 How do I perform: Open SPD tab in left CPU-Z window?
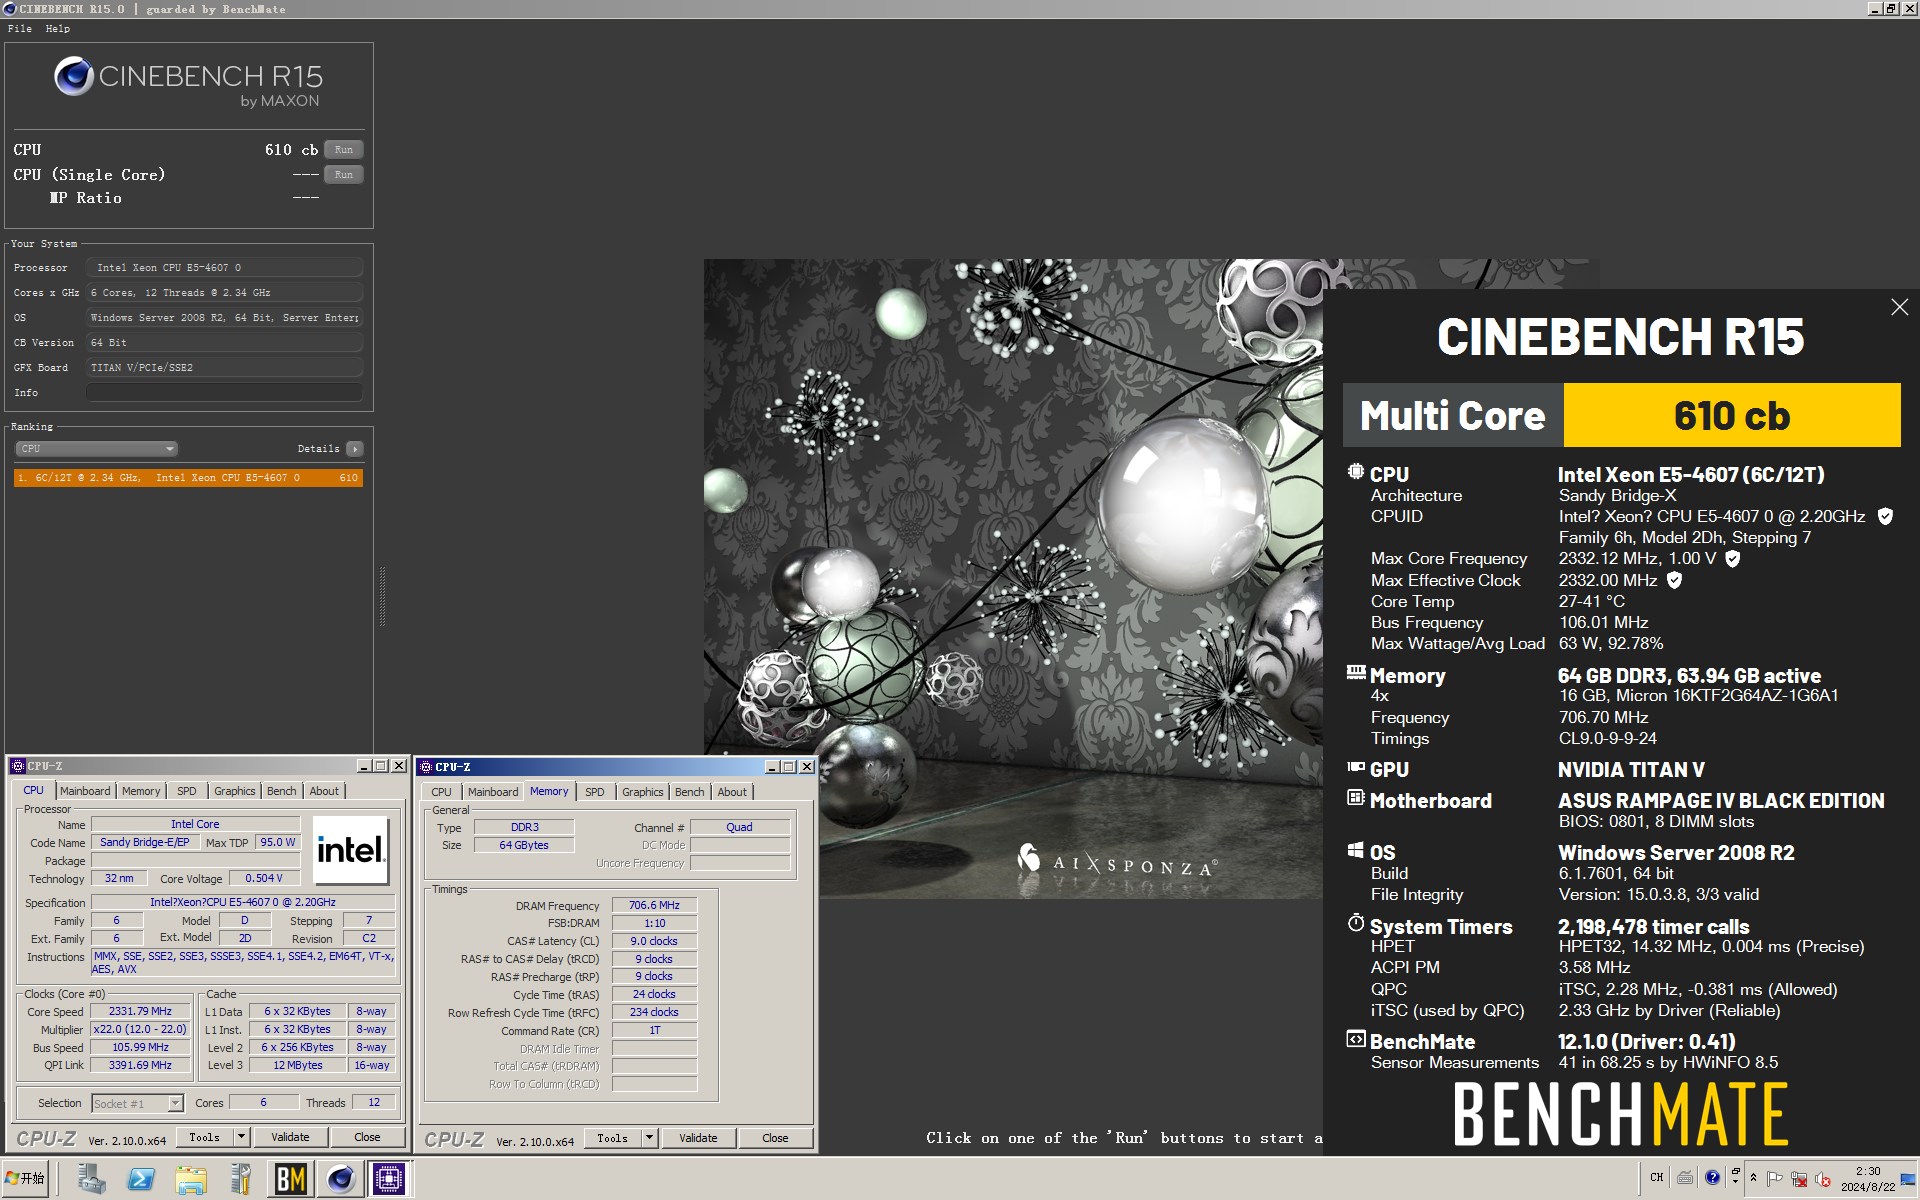click(x=187, y=791)
